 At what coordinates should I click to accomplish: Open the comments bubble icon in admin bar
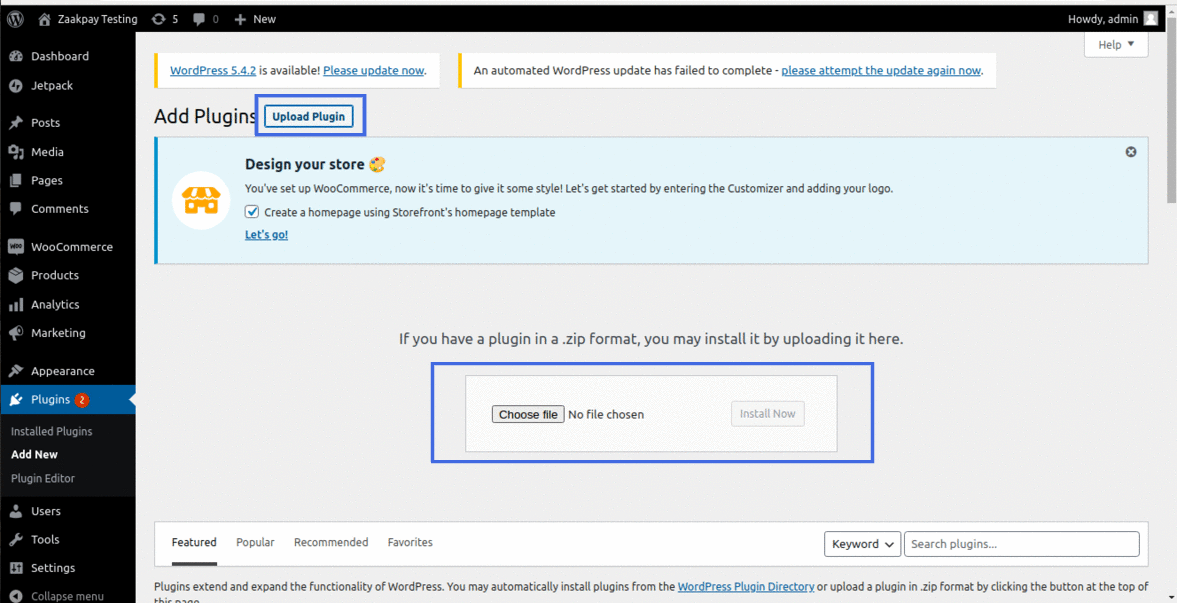click(x=199, y=20)
